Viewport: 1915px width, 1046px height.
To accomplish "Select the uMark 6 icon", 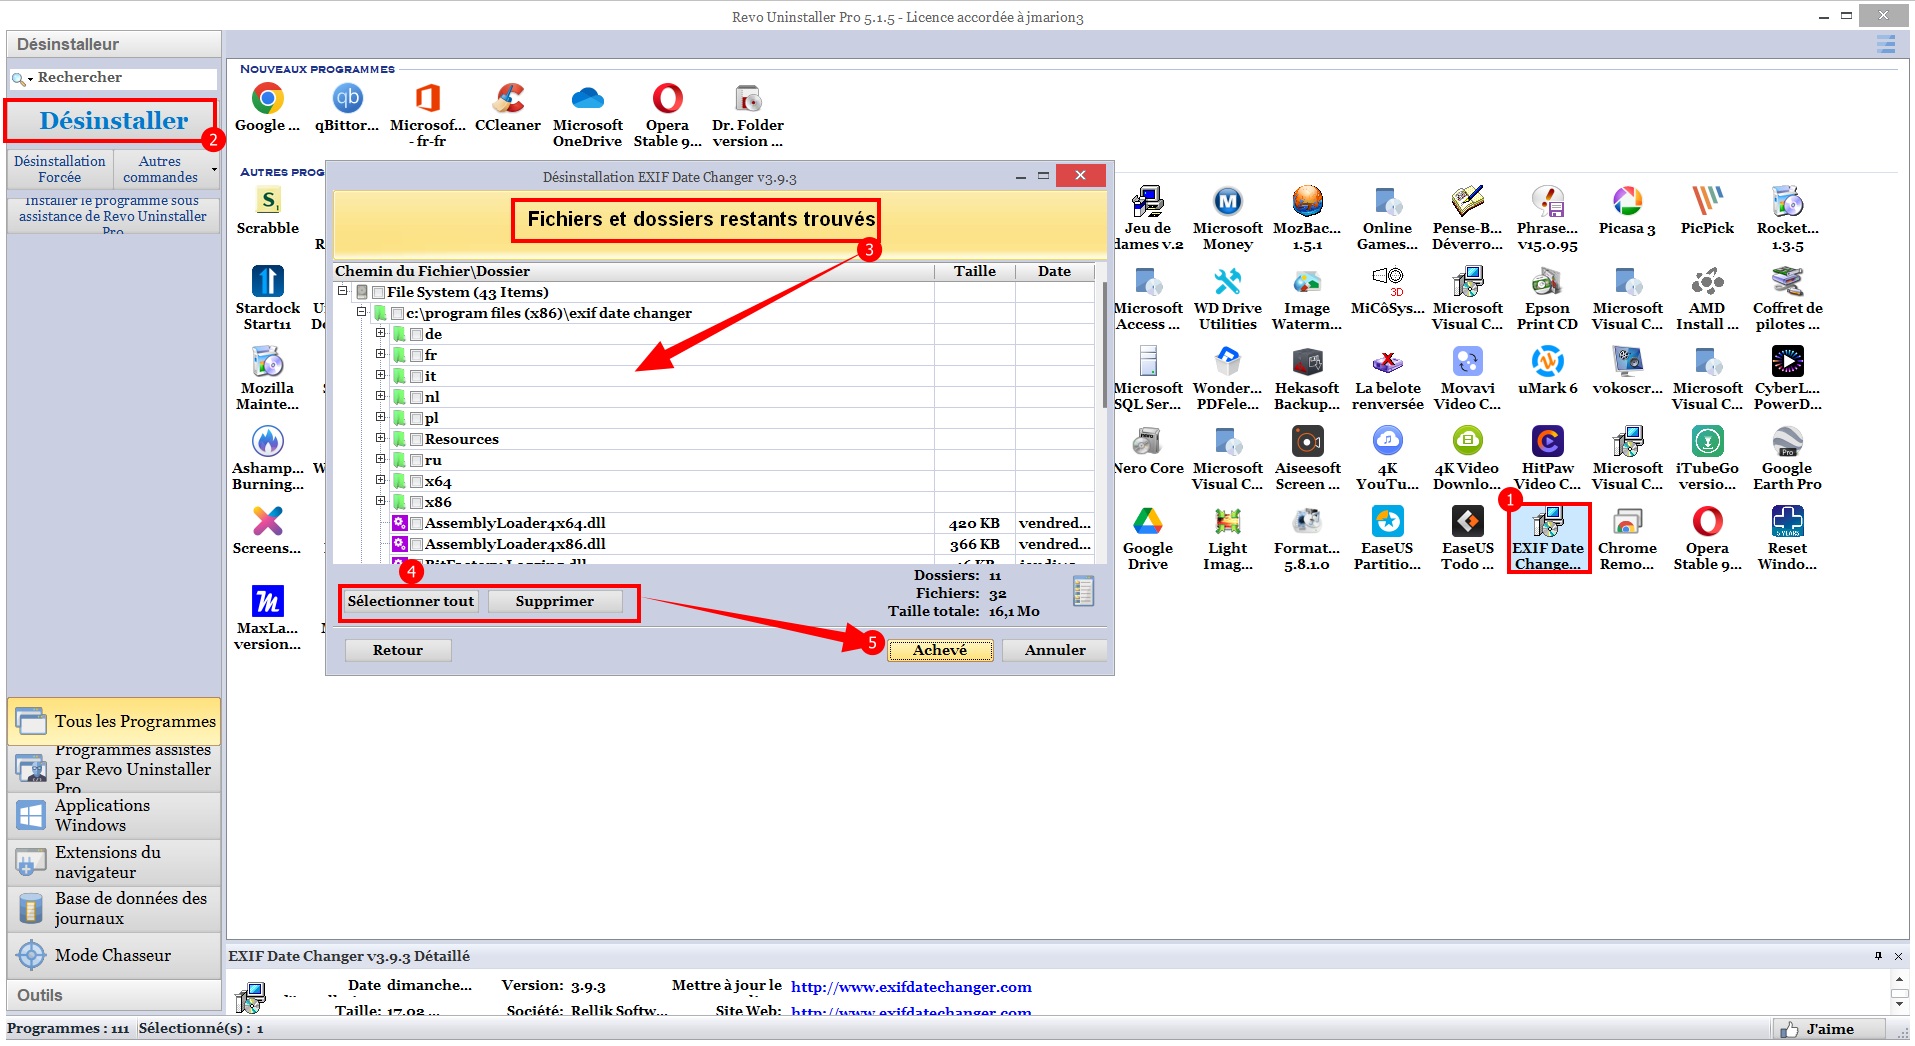I will [x=1547, y=361].
